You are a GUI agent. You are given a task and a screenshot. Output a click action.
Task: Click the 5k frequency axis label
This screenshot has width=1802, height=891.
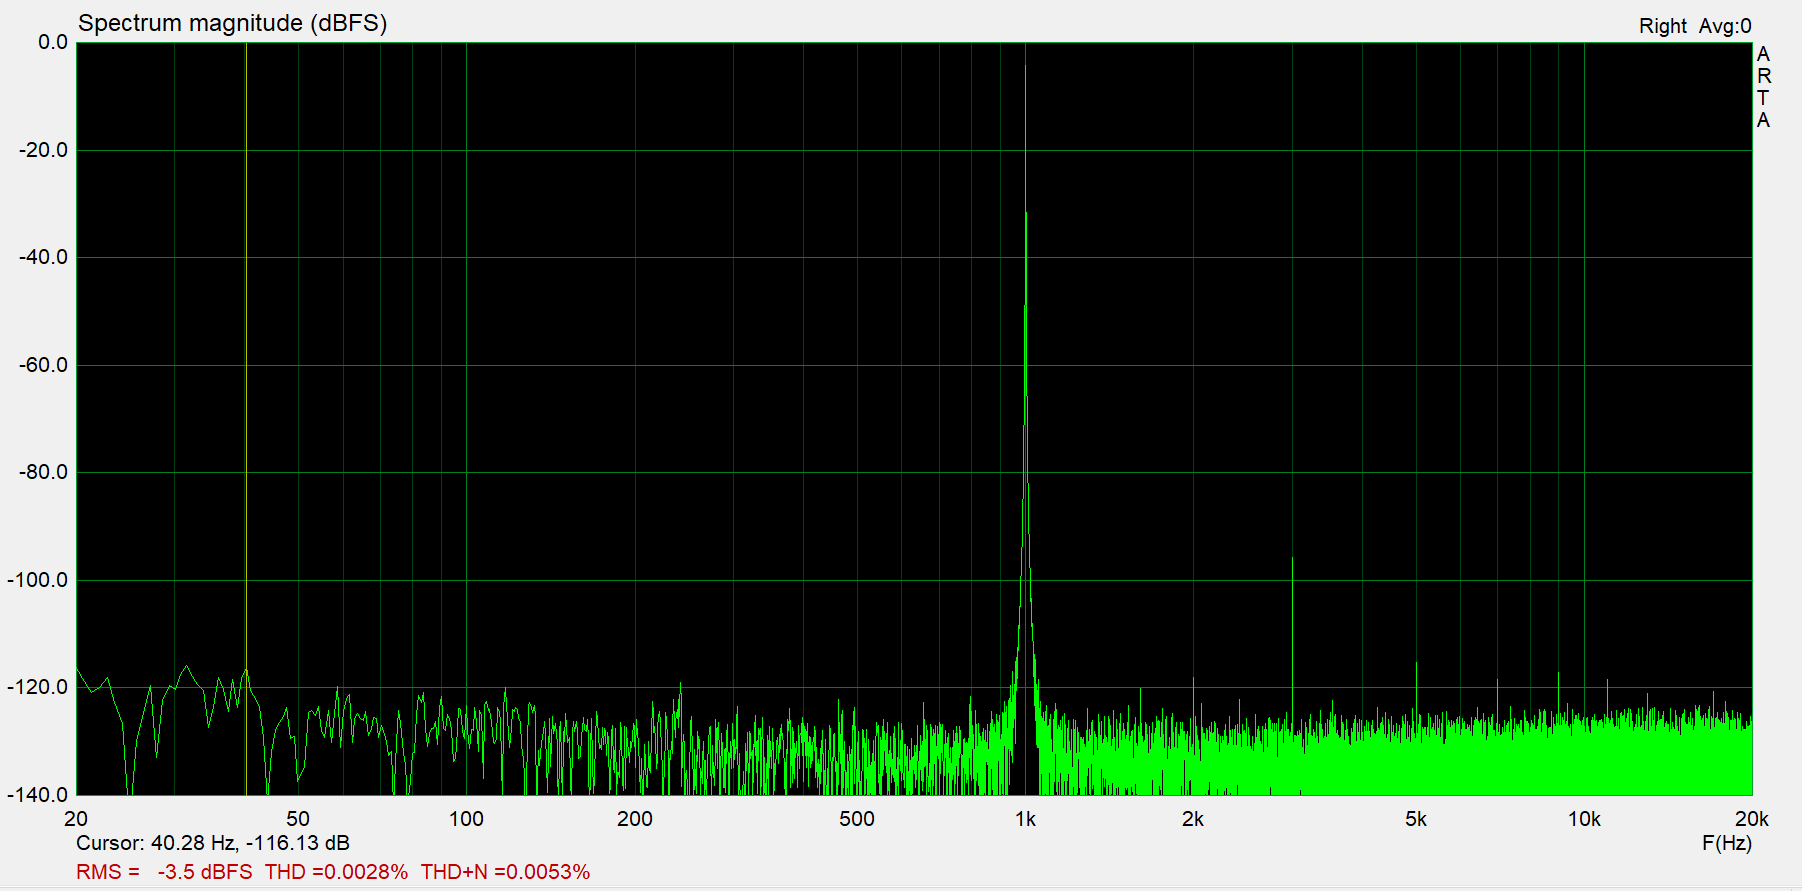(1416, 819)
